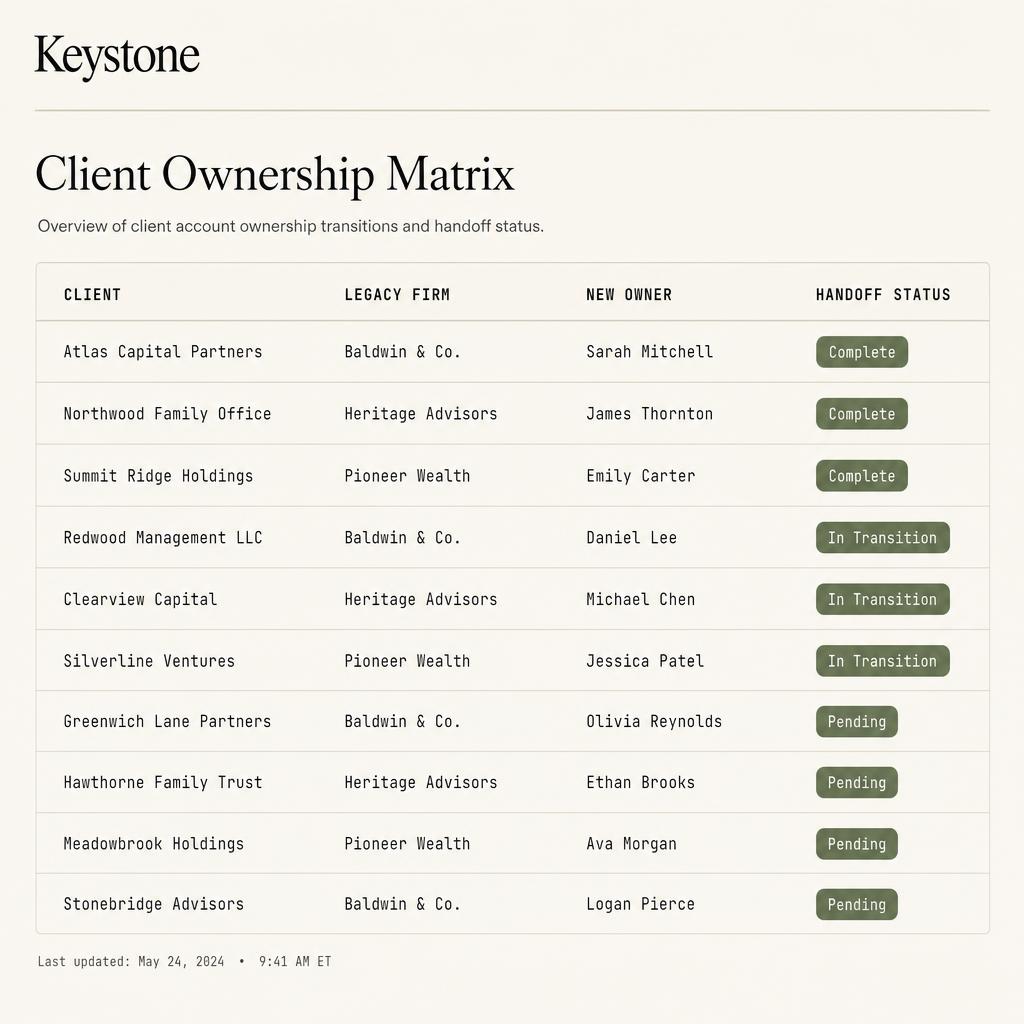The width and height of the screenshot is (1024, 1024).
Task: Click new owner Jessica Patel
Action: (x=645, y=661)
